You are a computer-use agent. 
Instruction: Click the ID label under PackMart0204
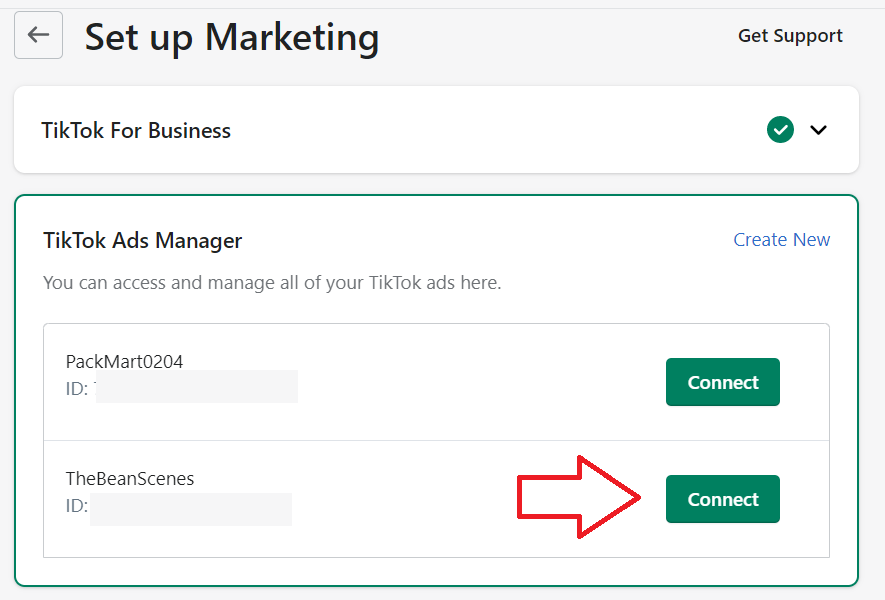77,388
